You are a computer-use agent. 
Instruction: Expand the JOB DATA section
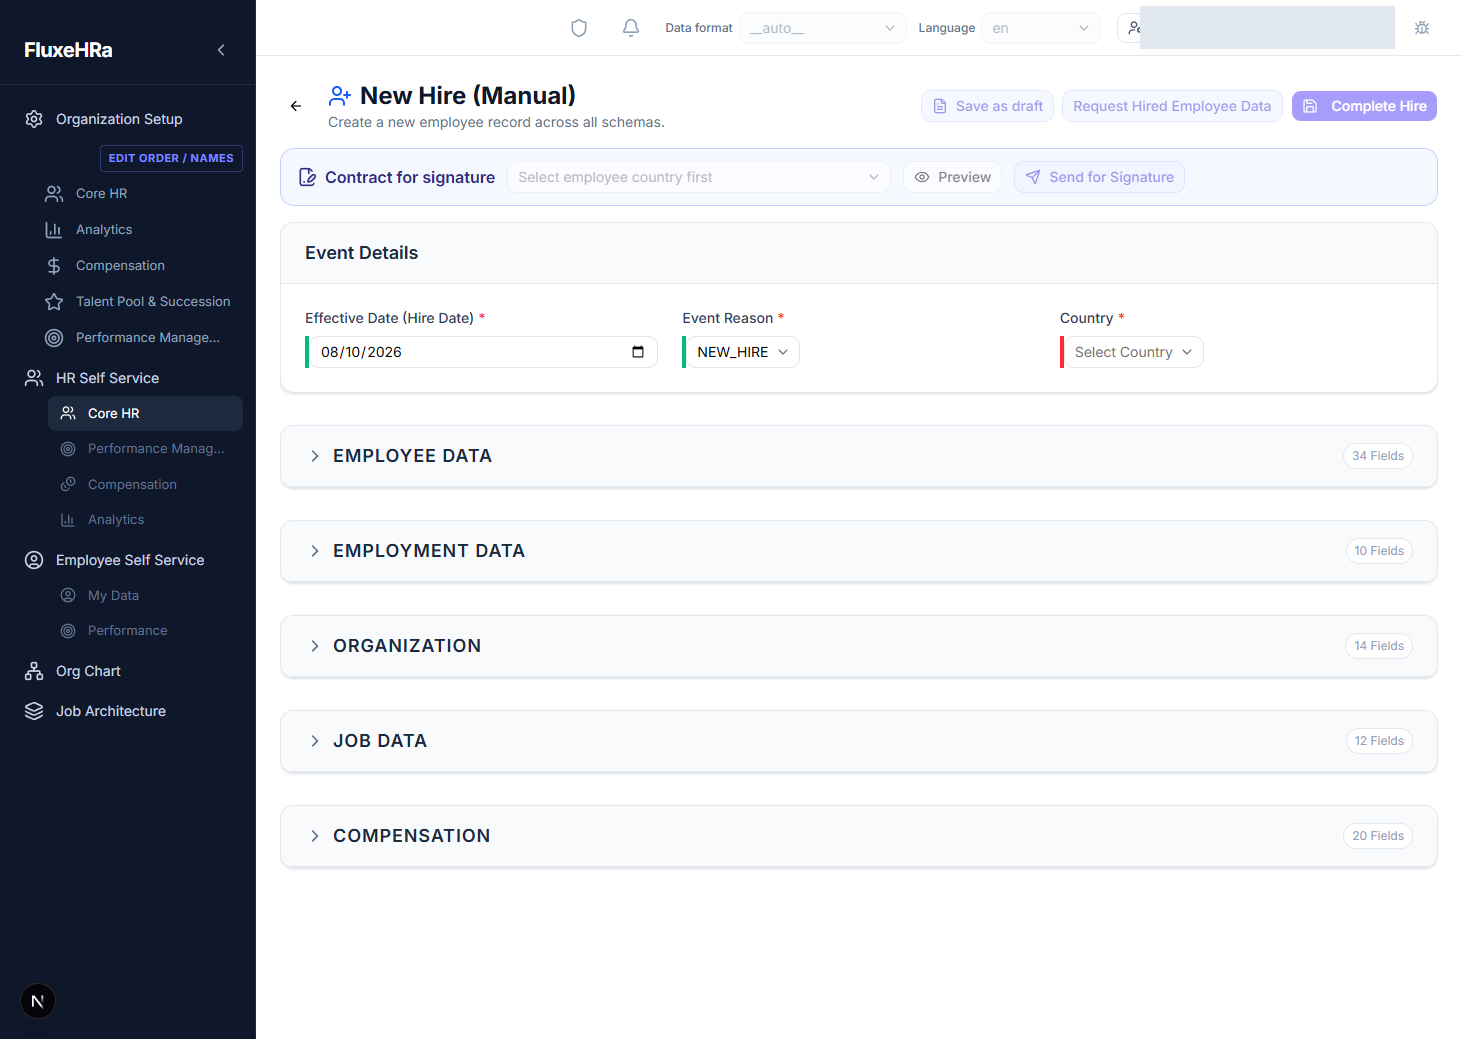click(x=858, y=741)
